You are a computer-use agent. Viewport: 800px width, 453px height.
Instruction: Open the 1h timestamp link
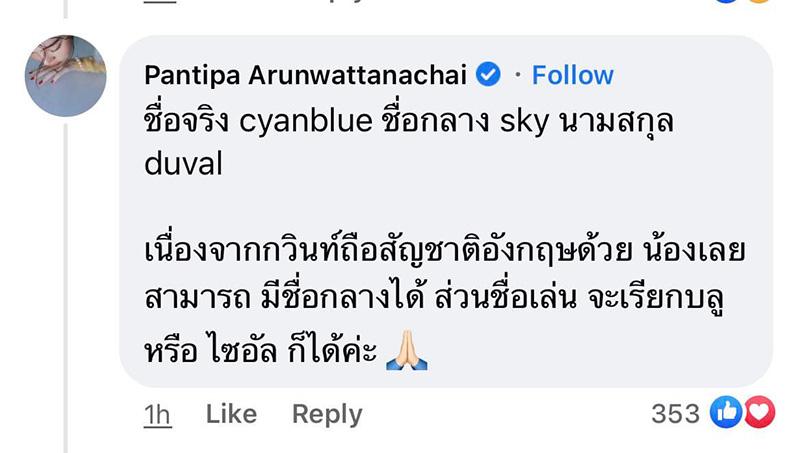coord(157,414)
